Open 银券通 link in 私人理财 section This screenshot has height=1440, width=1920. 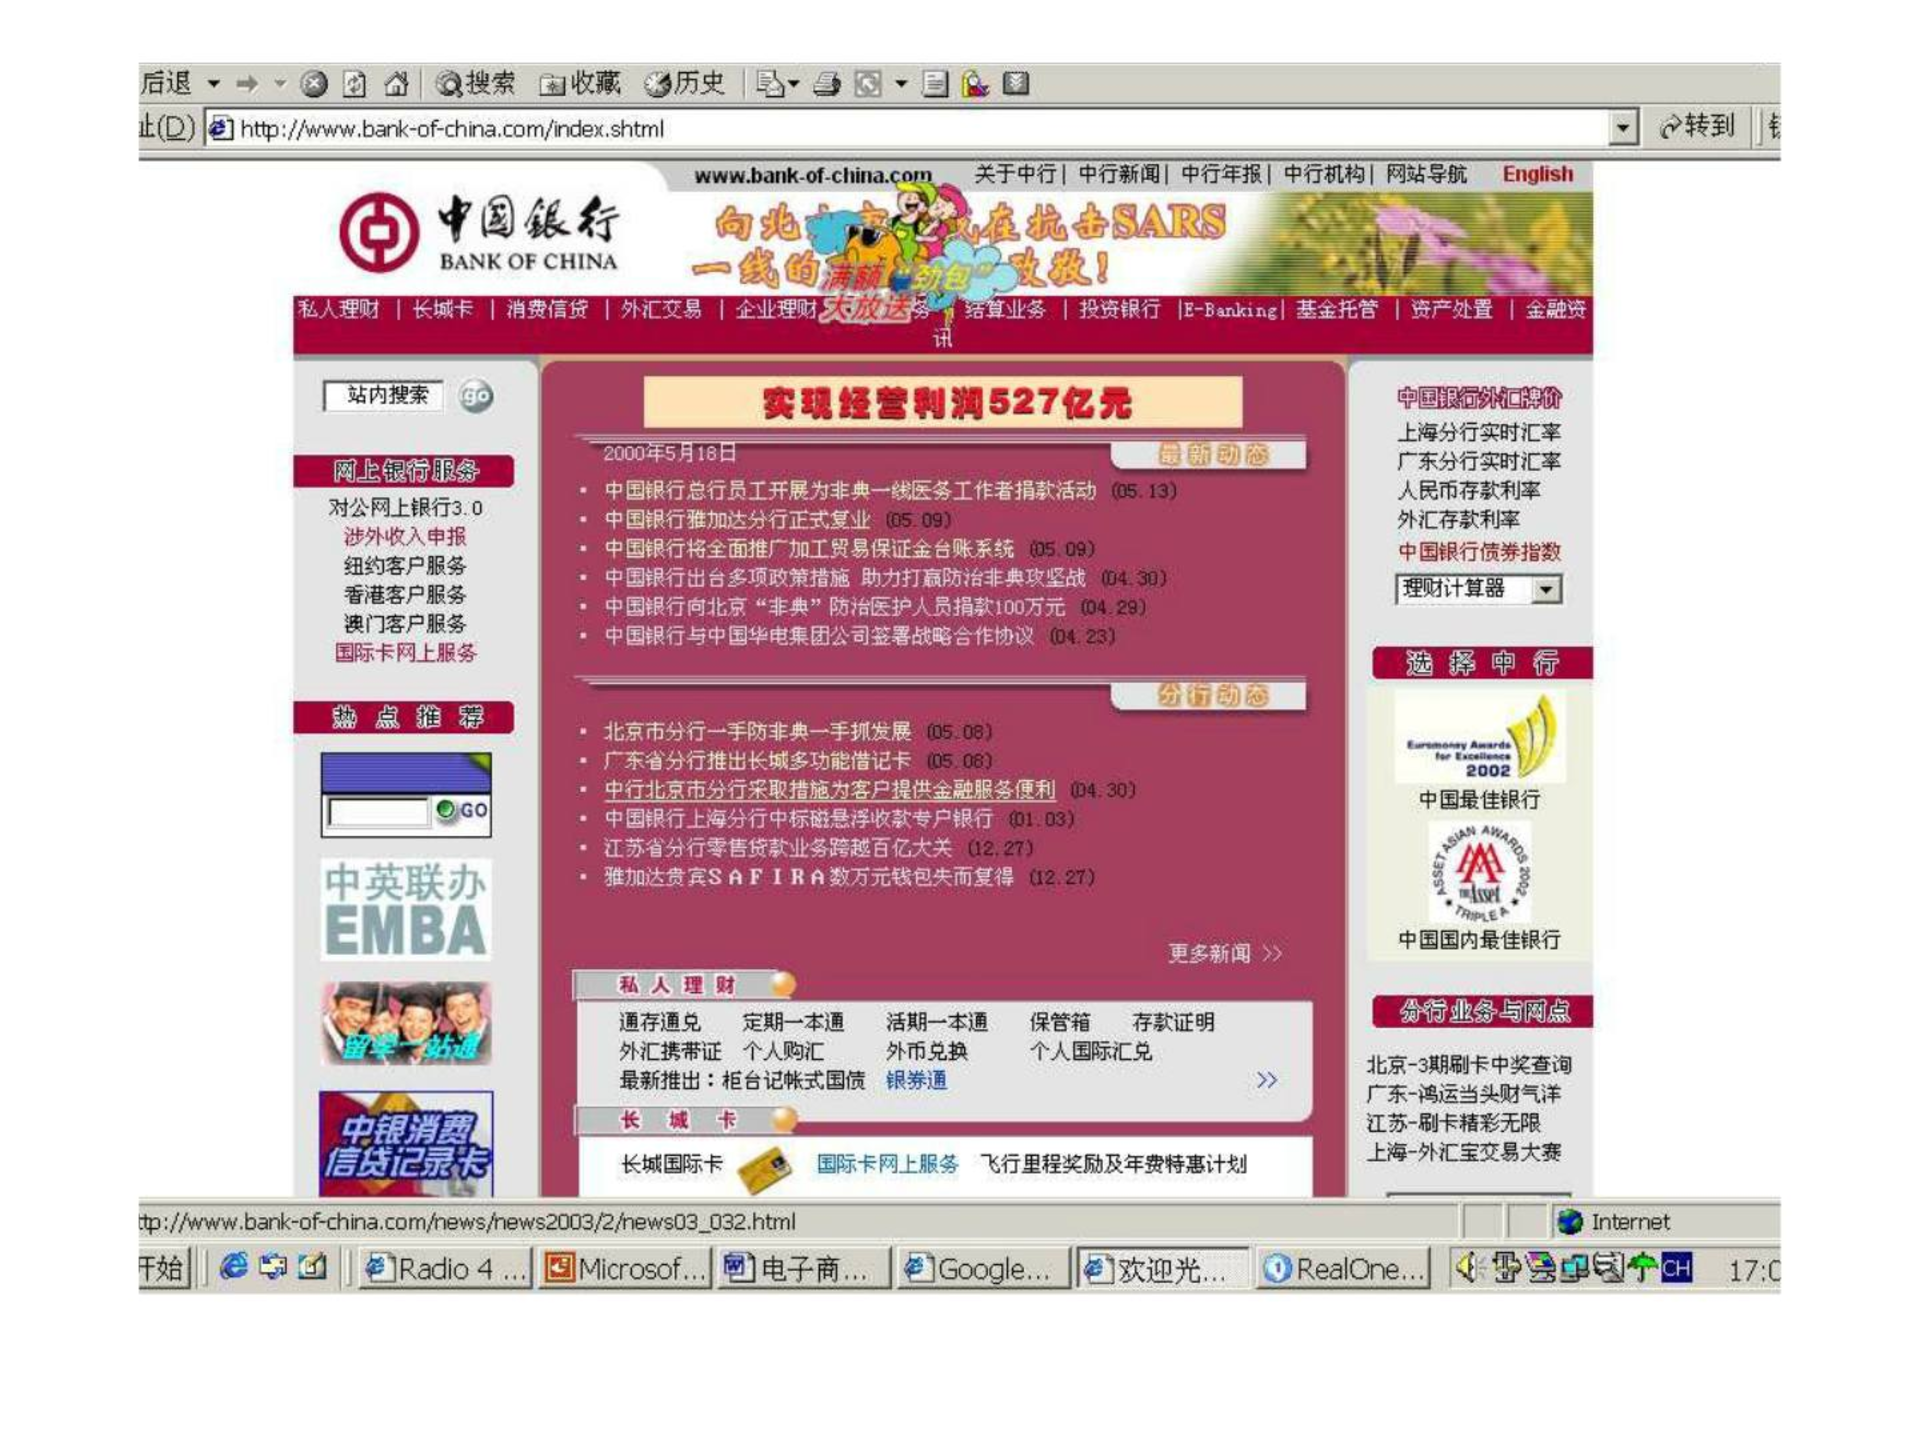(x=916, y=1081)
